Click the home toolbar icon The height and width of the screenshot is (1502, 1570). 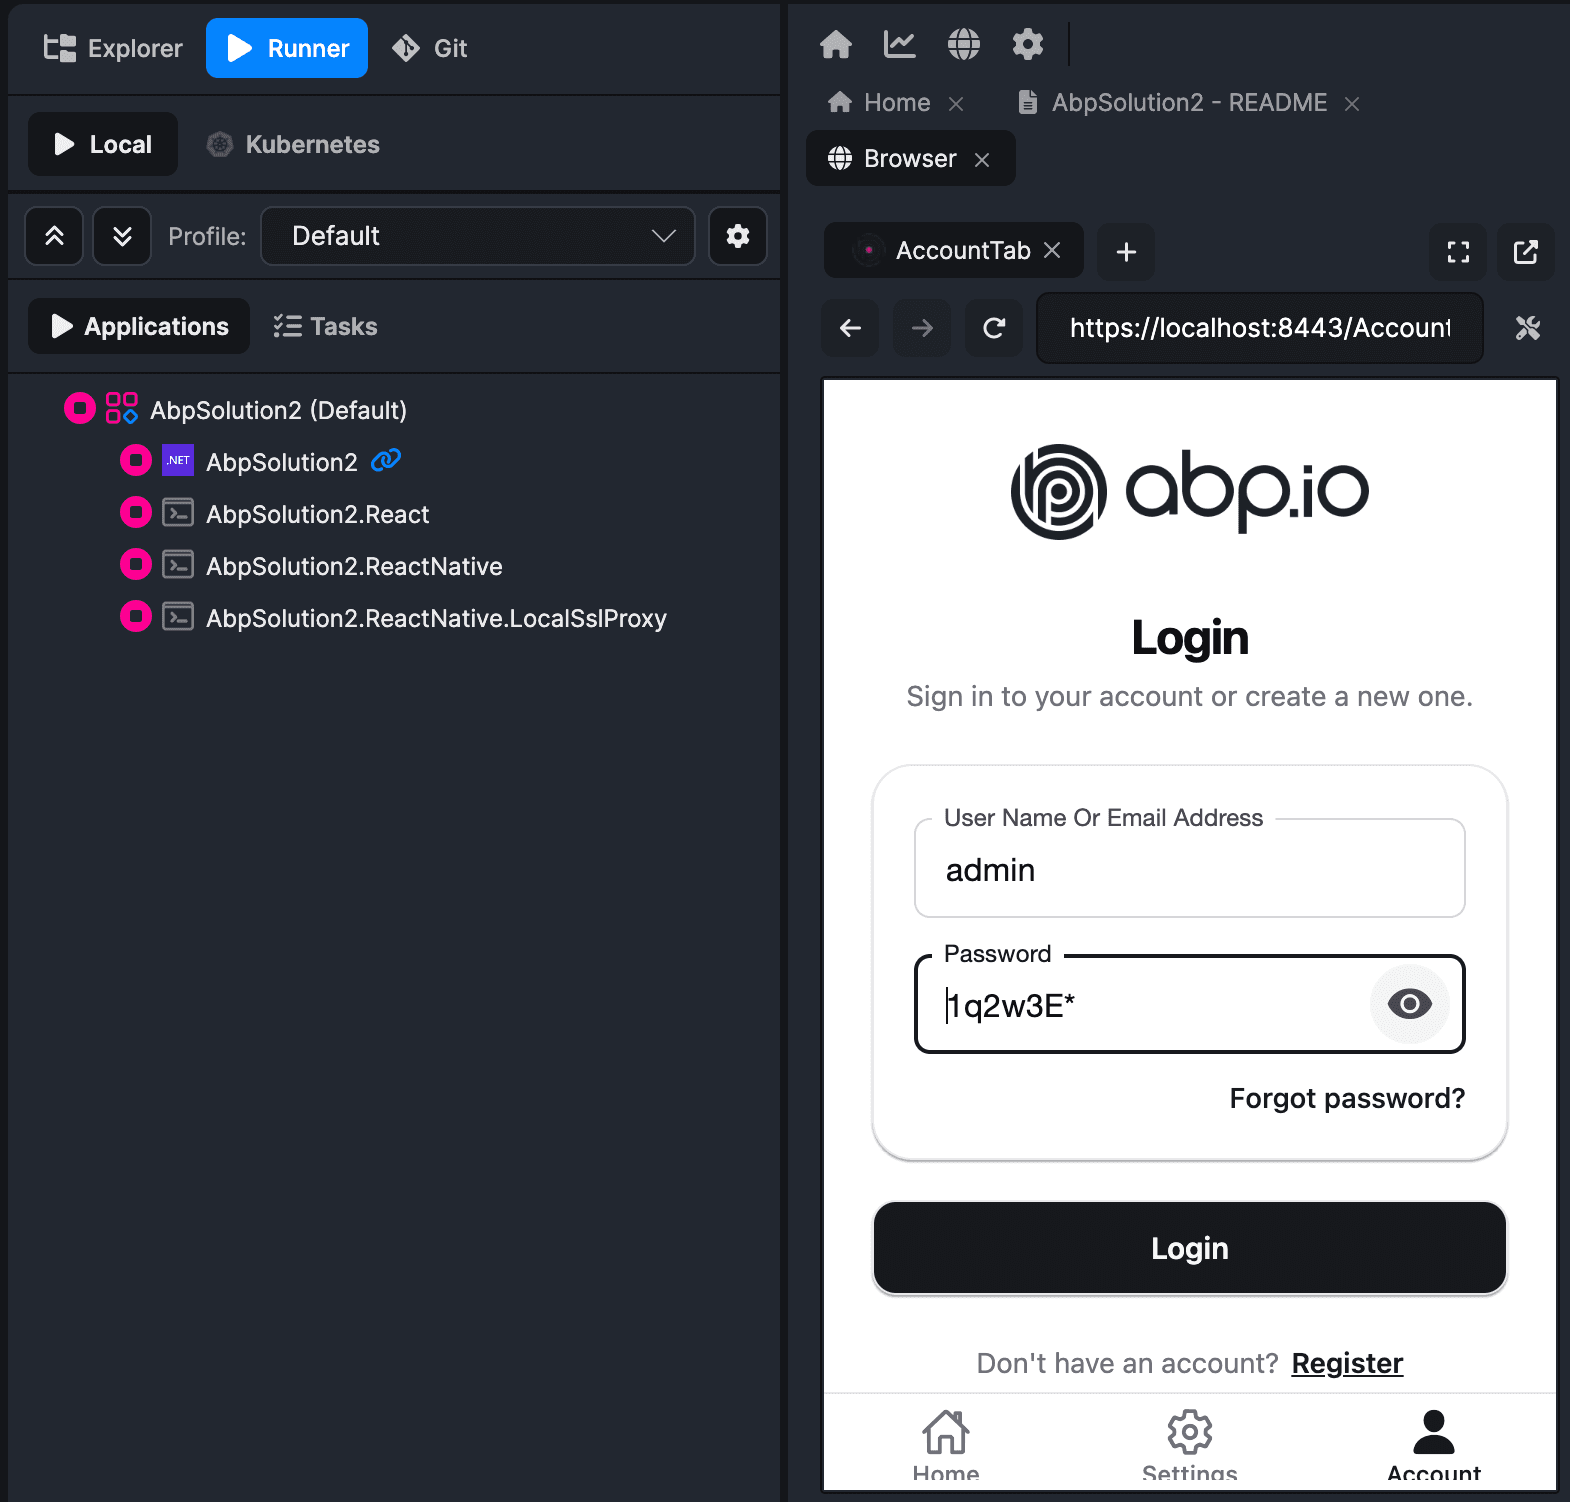pos(836,44)
